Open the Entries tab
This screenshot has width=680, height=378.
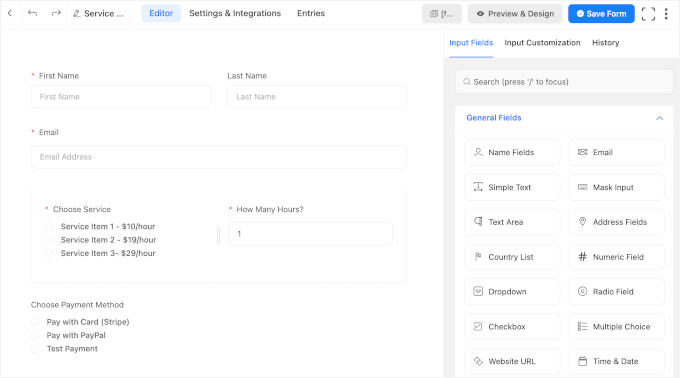[311, 13]
